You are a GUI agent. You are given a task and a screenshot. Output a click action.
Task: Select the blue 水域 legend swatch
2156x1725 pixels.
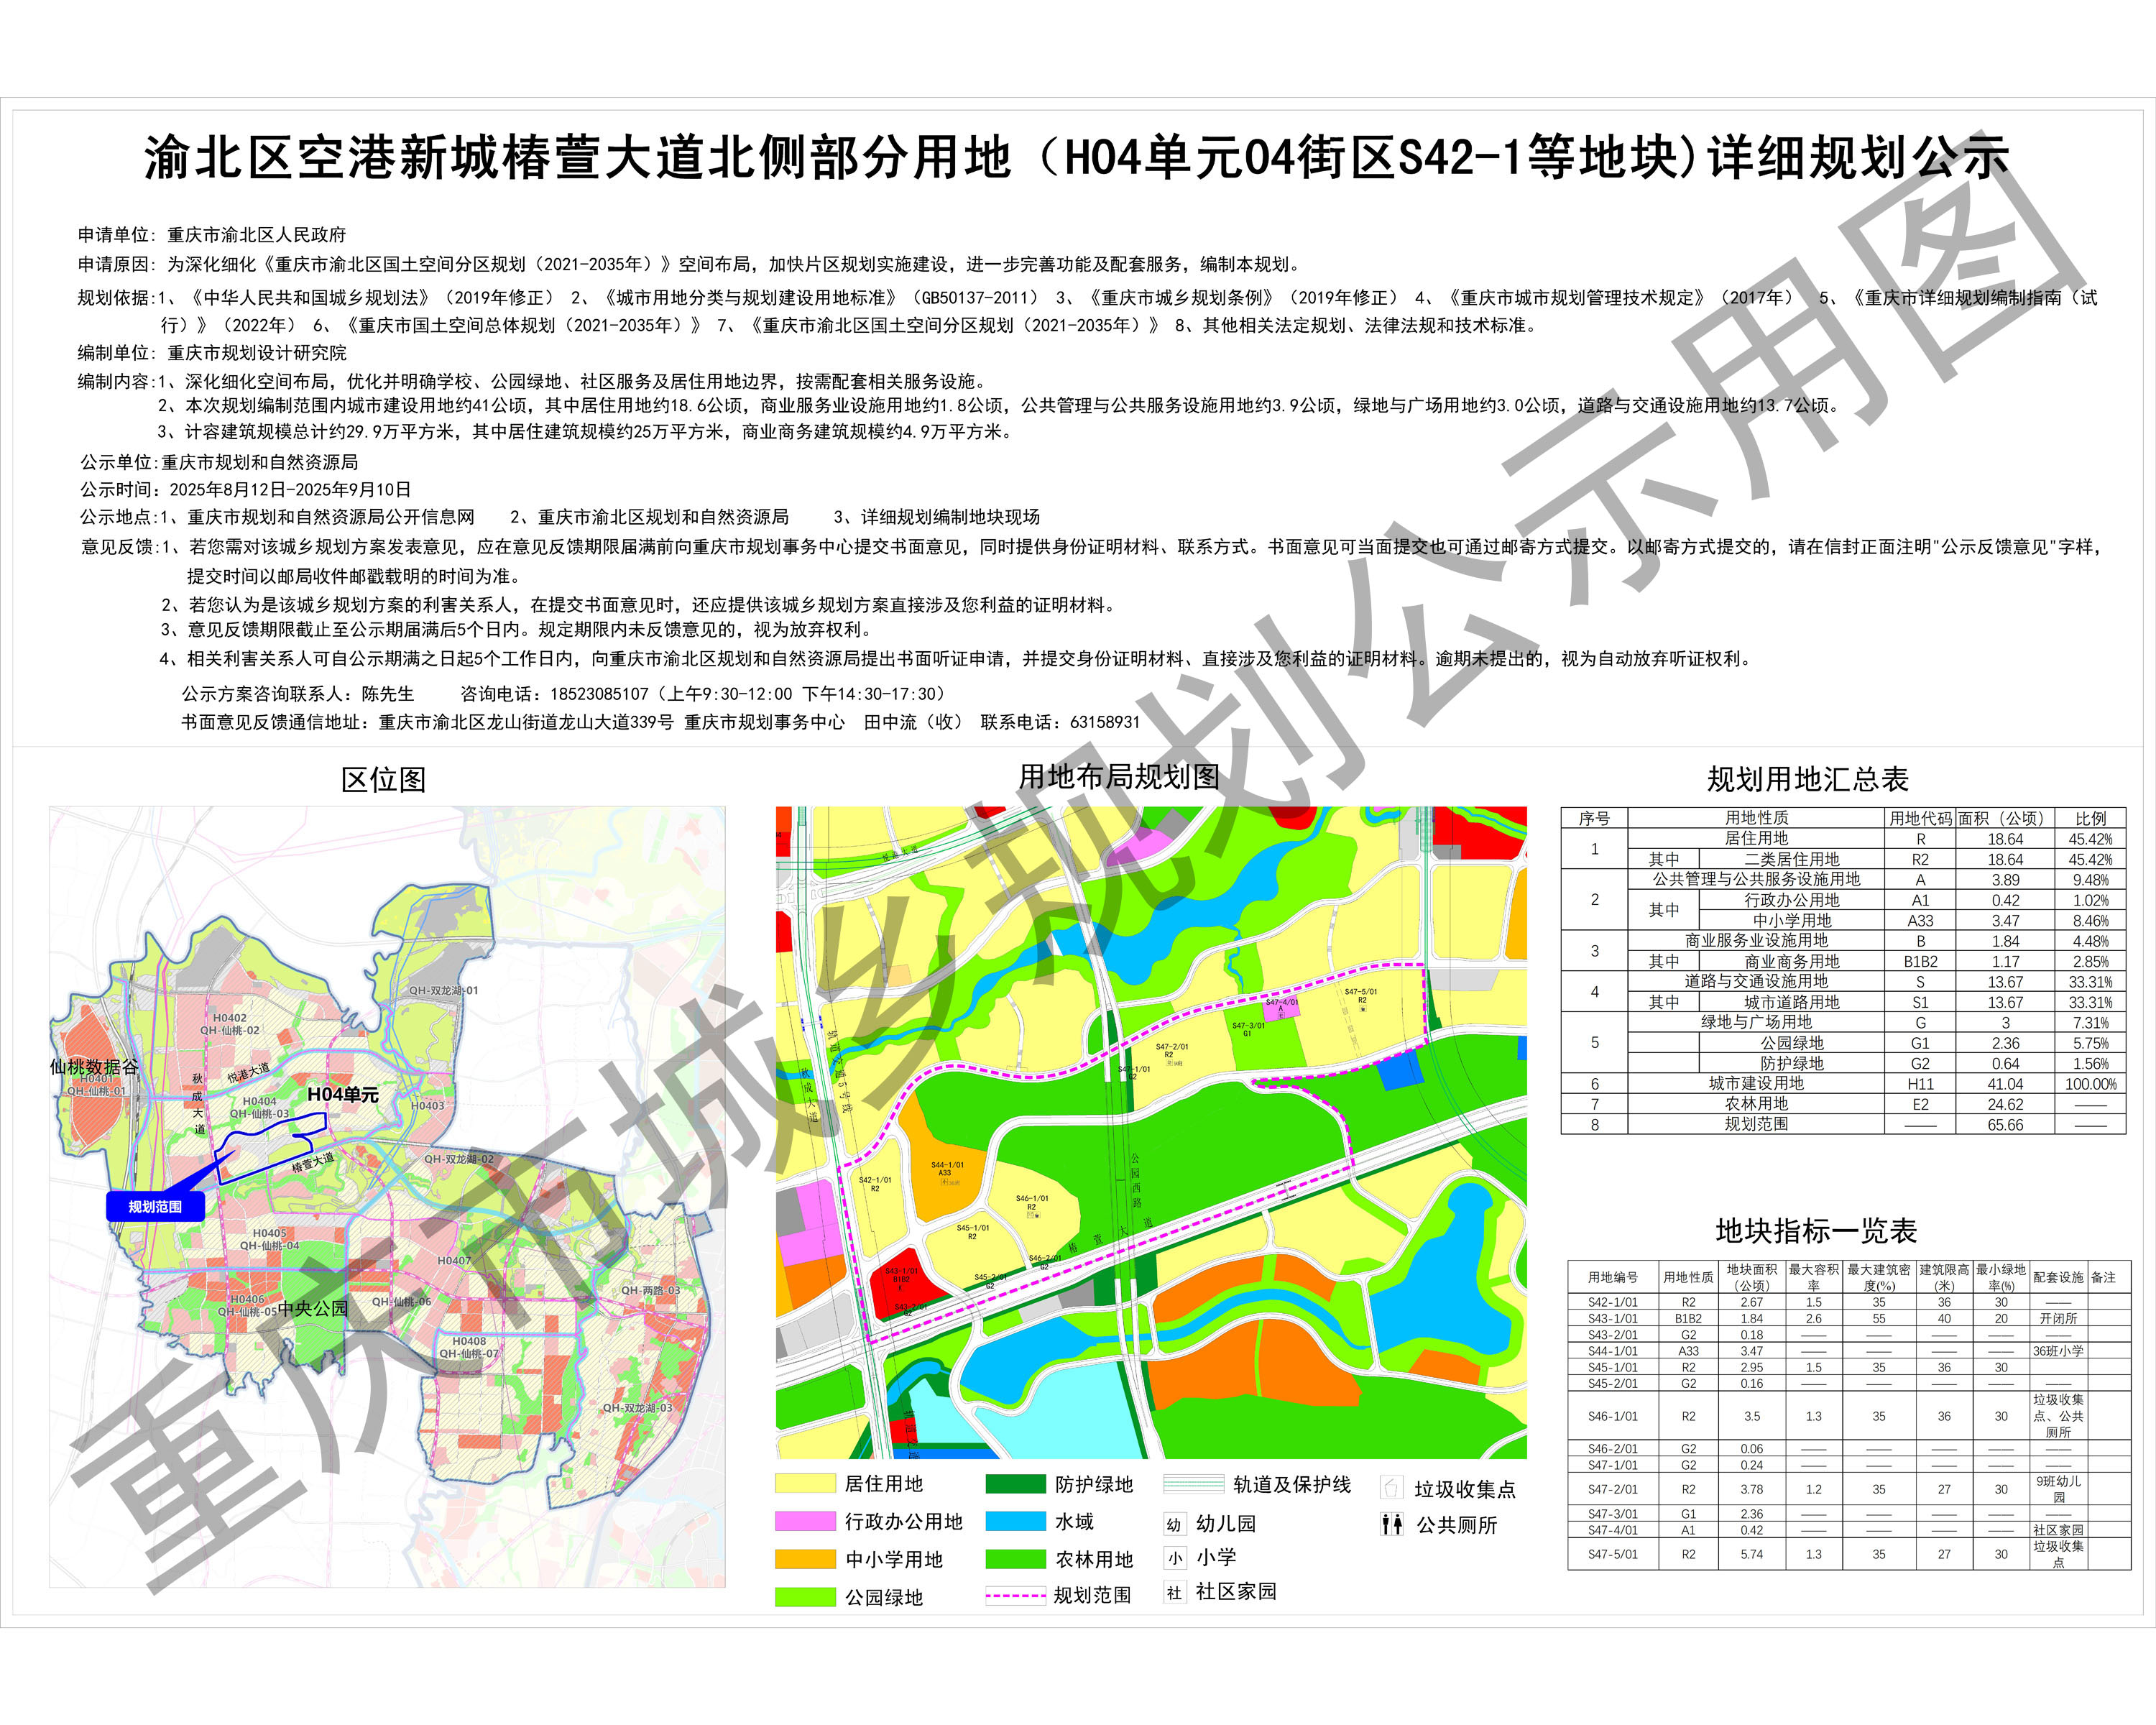pos(1015,1521)
